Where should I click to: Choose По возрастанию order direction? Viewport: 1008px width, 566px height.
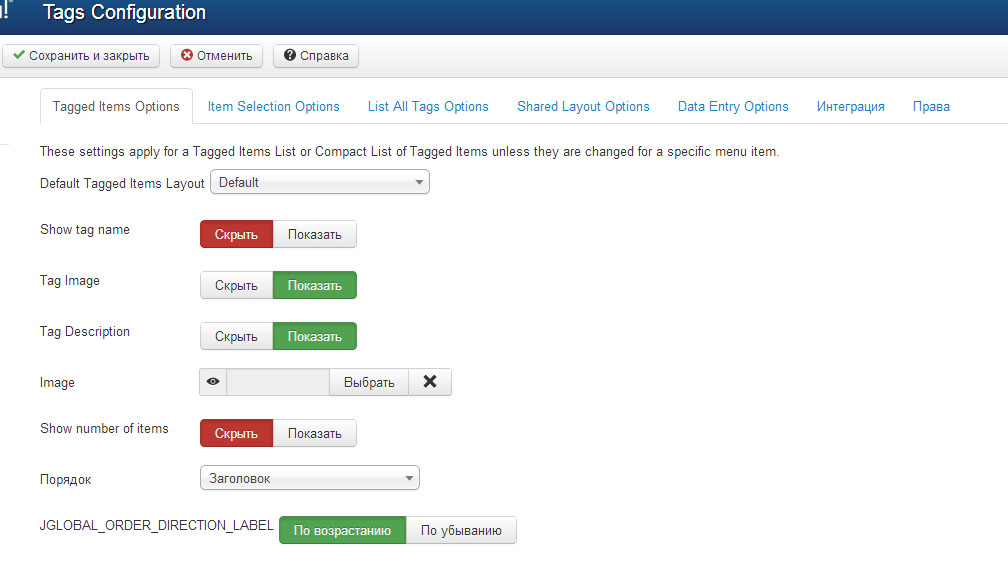pos(342,530)
